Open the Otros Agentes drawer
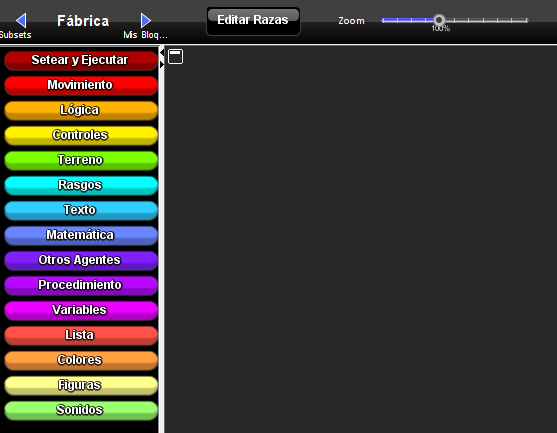The width and height of the screenshot is (557, 433). (x=81, y=260)
